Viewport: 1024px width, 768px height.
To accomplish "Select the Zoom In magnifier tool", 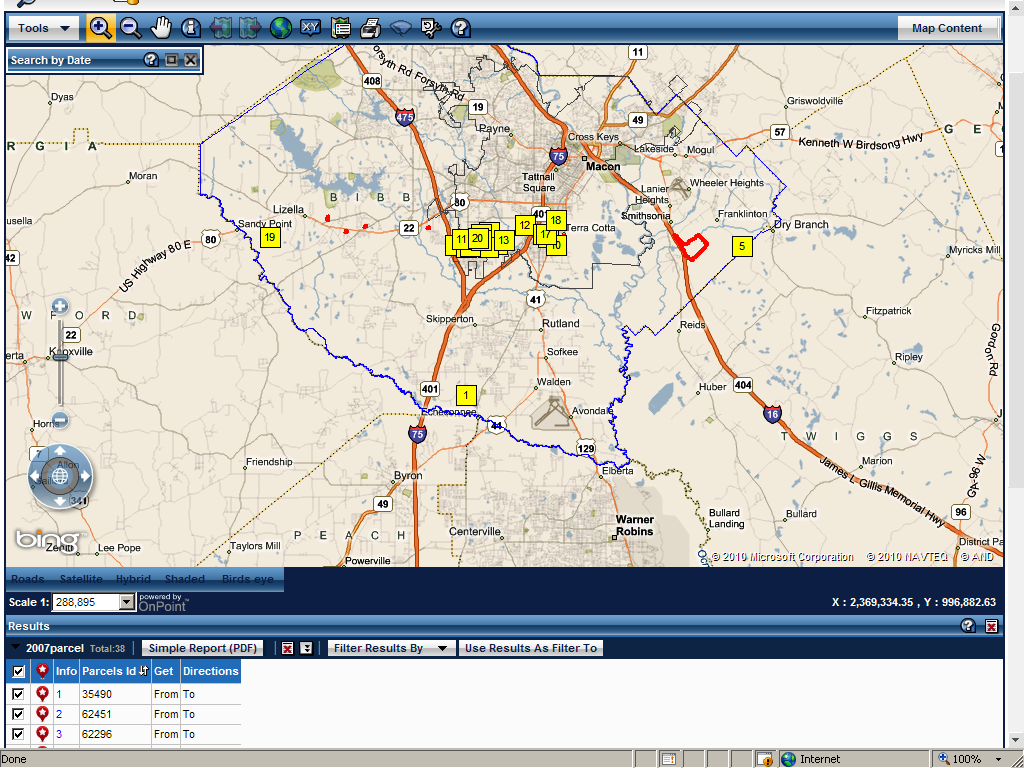I will [x=100, y=28].
